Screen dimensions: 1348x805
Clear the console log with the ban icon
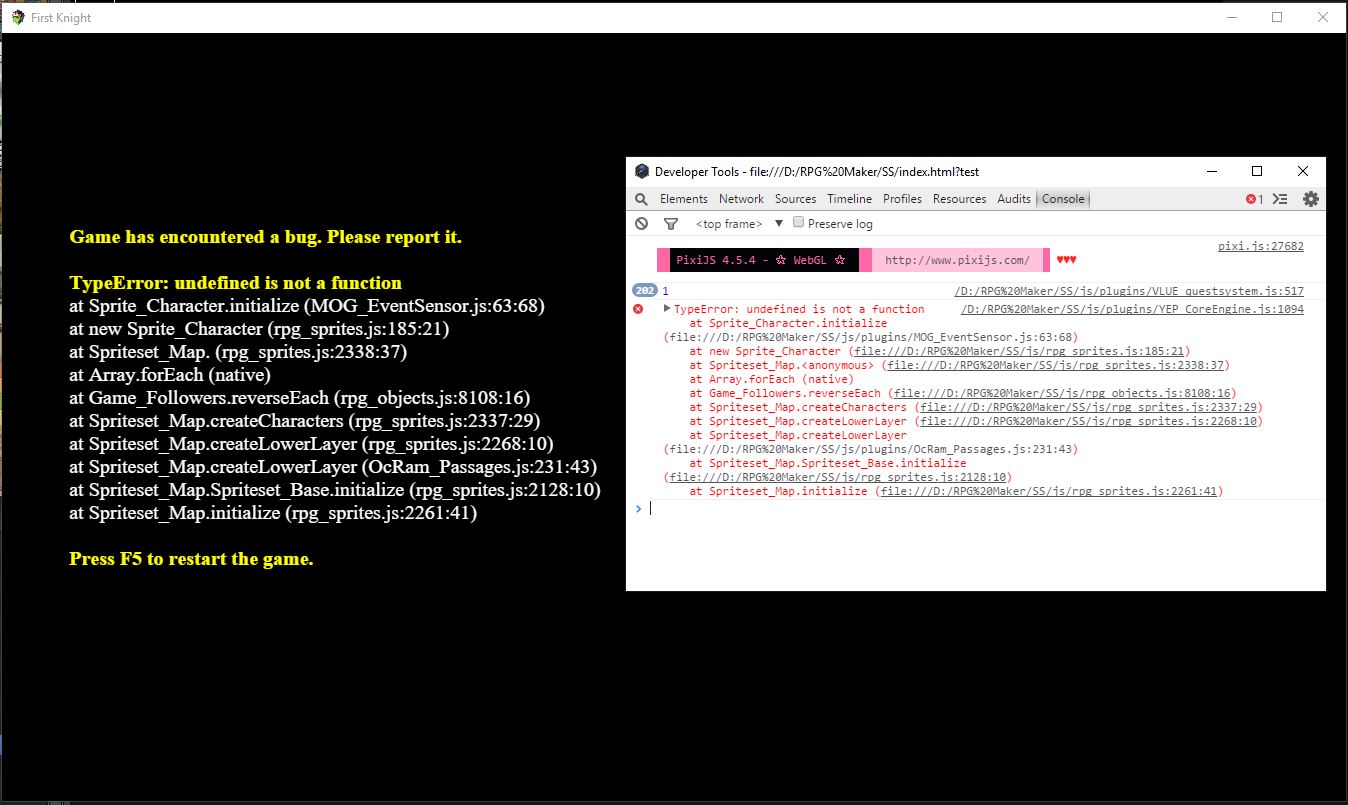coord(641,224)
